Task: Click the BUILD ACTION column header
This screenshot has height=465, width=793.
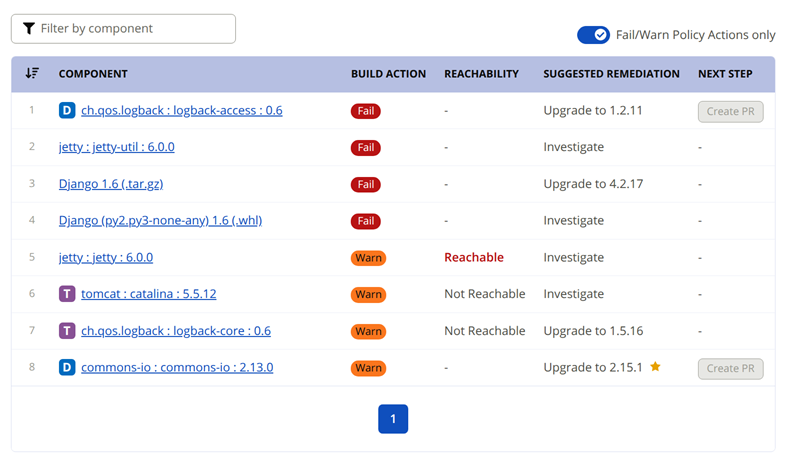Action: 388,74
